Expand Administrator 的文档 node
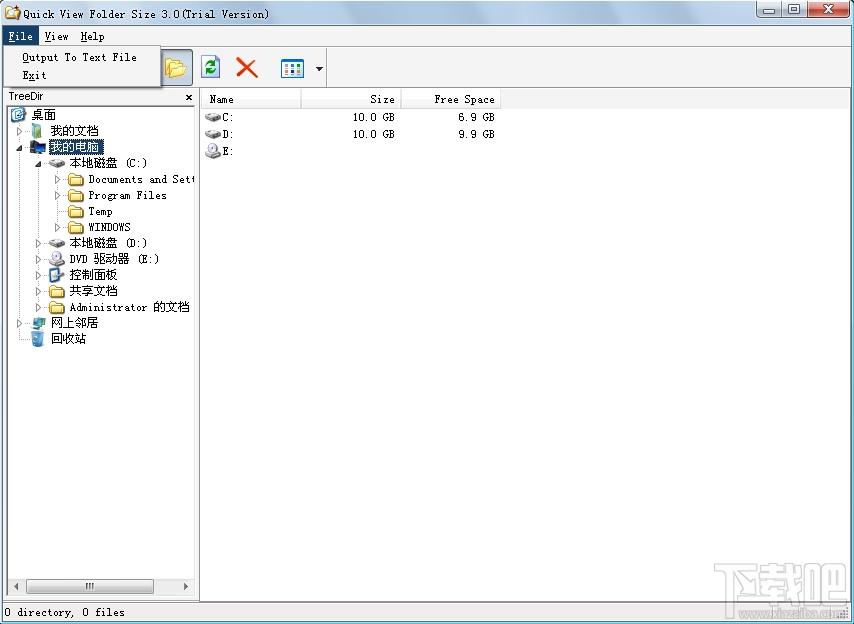The width and height of the screenshot is (854, 624). pyautogui.click(x=38, y=308)
